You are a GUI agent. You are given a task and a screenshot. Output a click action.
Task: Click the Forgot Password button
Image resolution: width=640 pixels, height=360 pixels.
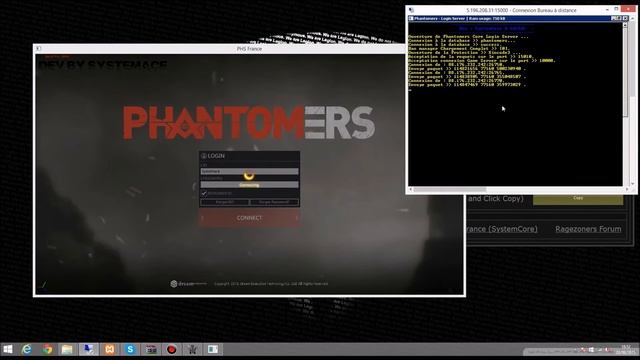pos(274,202)
